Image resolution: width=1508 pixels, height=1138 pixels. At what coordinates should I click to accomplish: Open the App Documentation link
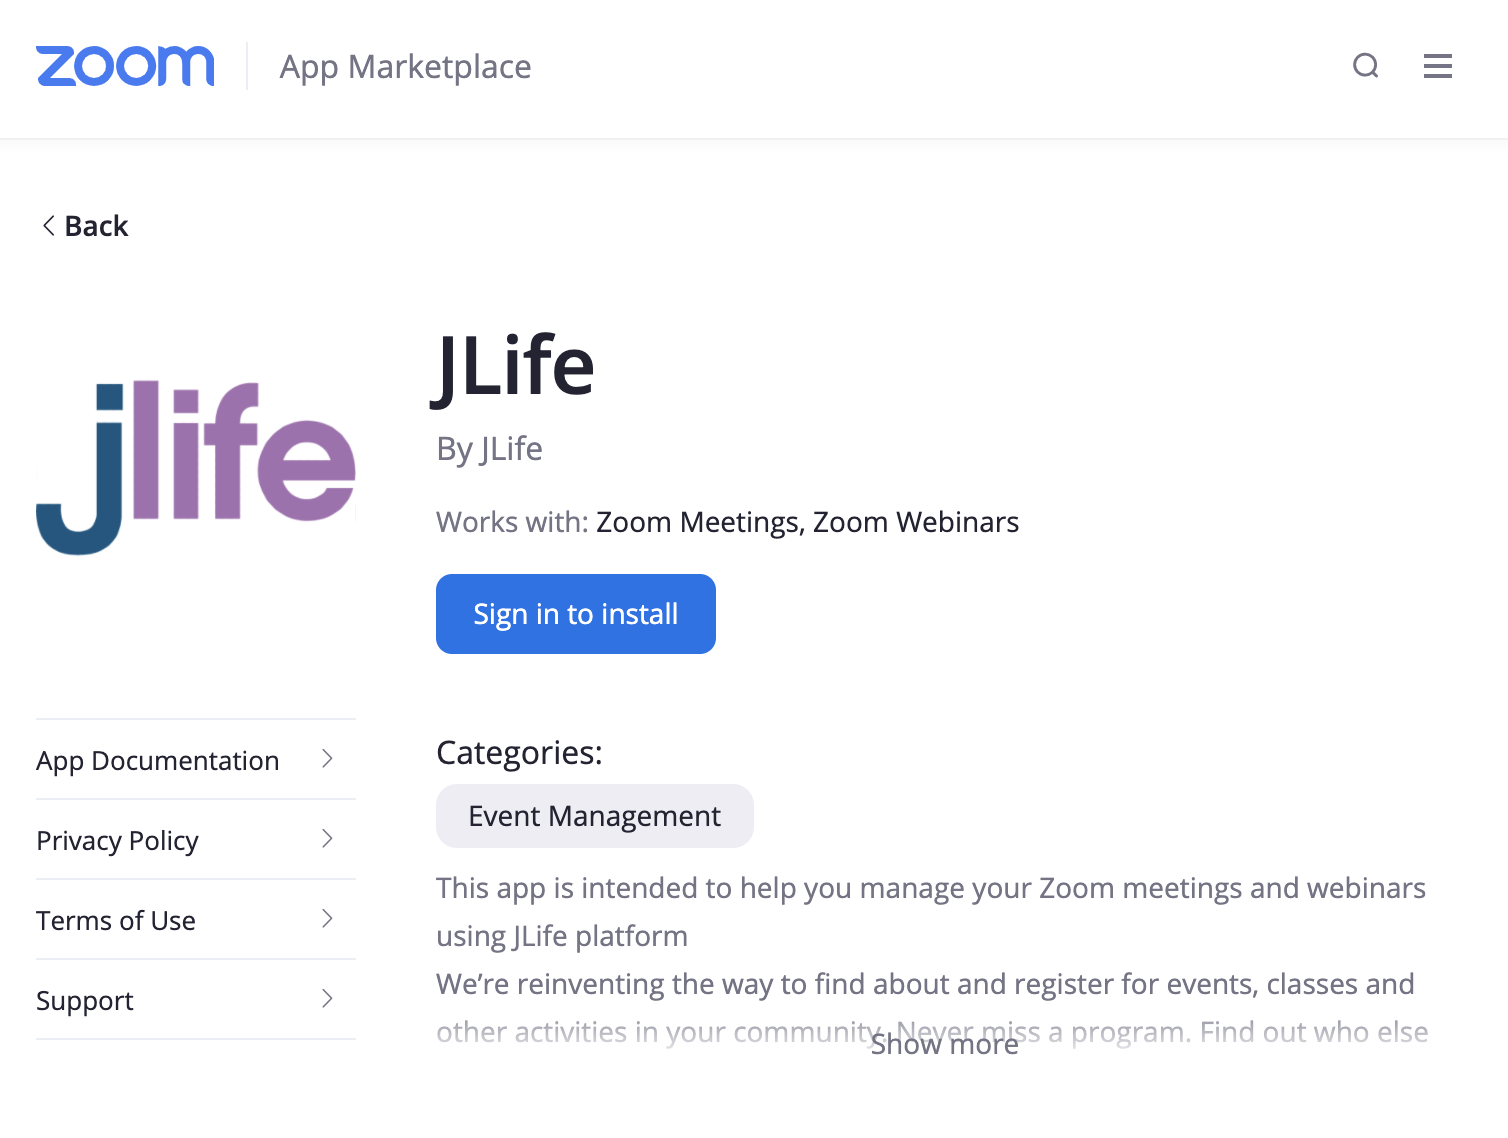click(157, 760)
